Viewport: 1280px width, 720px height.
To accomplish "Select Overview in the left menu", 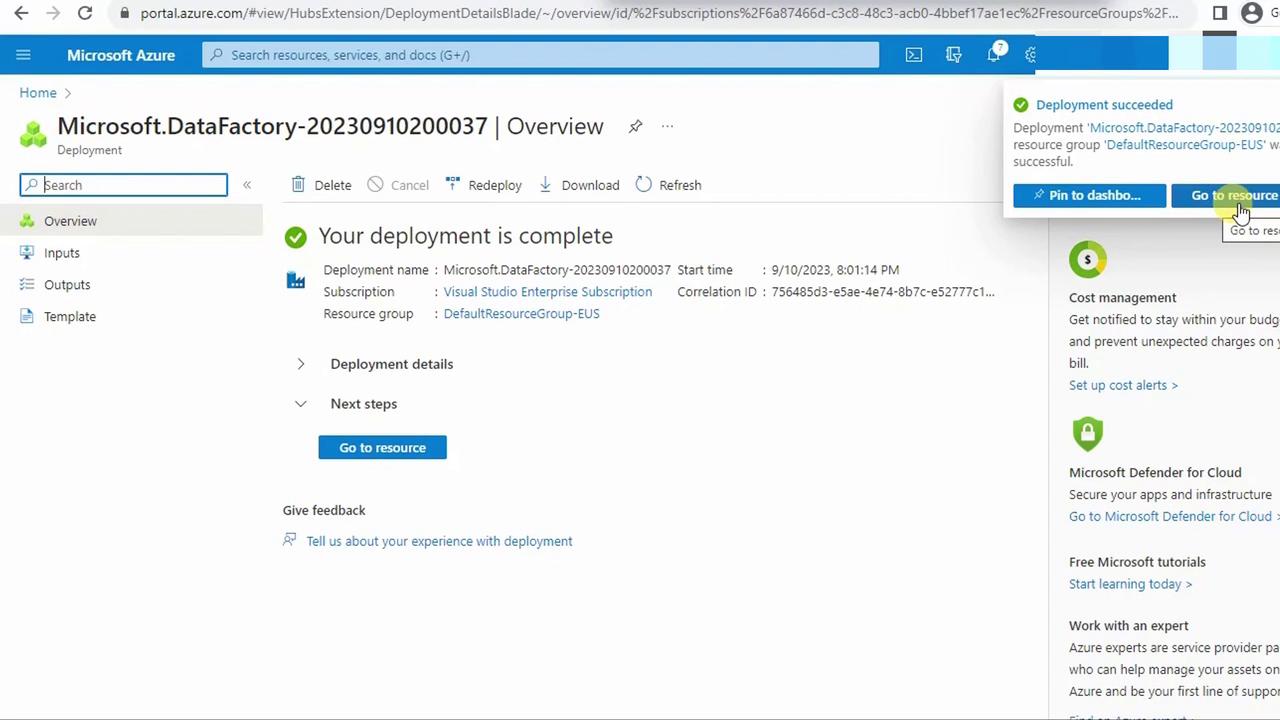I will 131,221.
